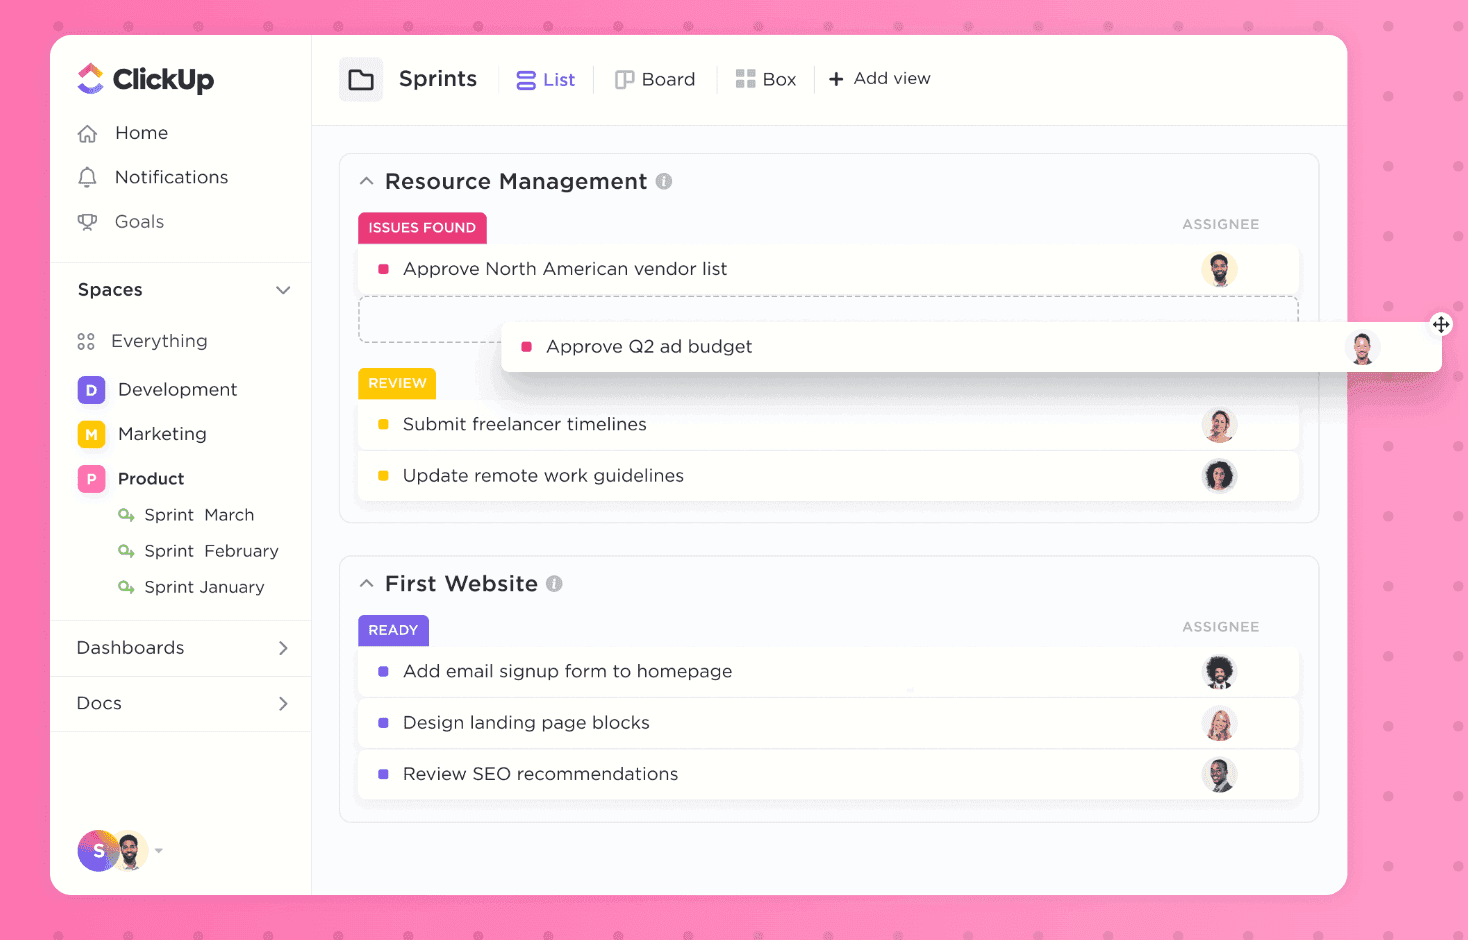Screen dimensions: 1468x940
Task: Click the Add view button
Action: coord(880,79)
